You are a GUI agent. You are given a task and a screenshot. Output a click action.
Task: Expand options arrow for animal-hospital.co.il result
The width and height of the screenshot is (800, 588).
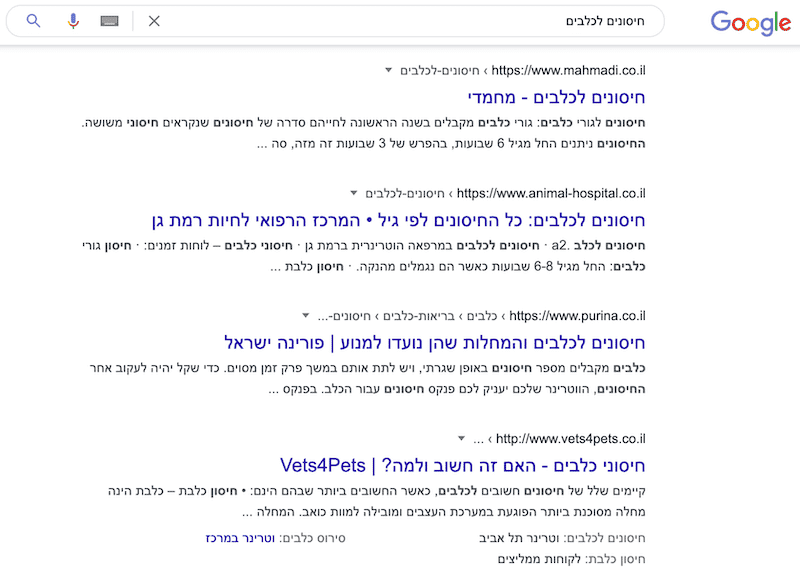point(354,193)
